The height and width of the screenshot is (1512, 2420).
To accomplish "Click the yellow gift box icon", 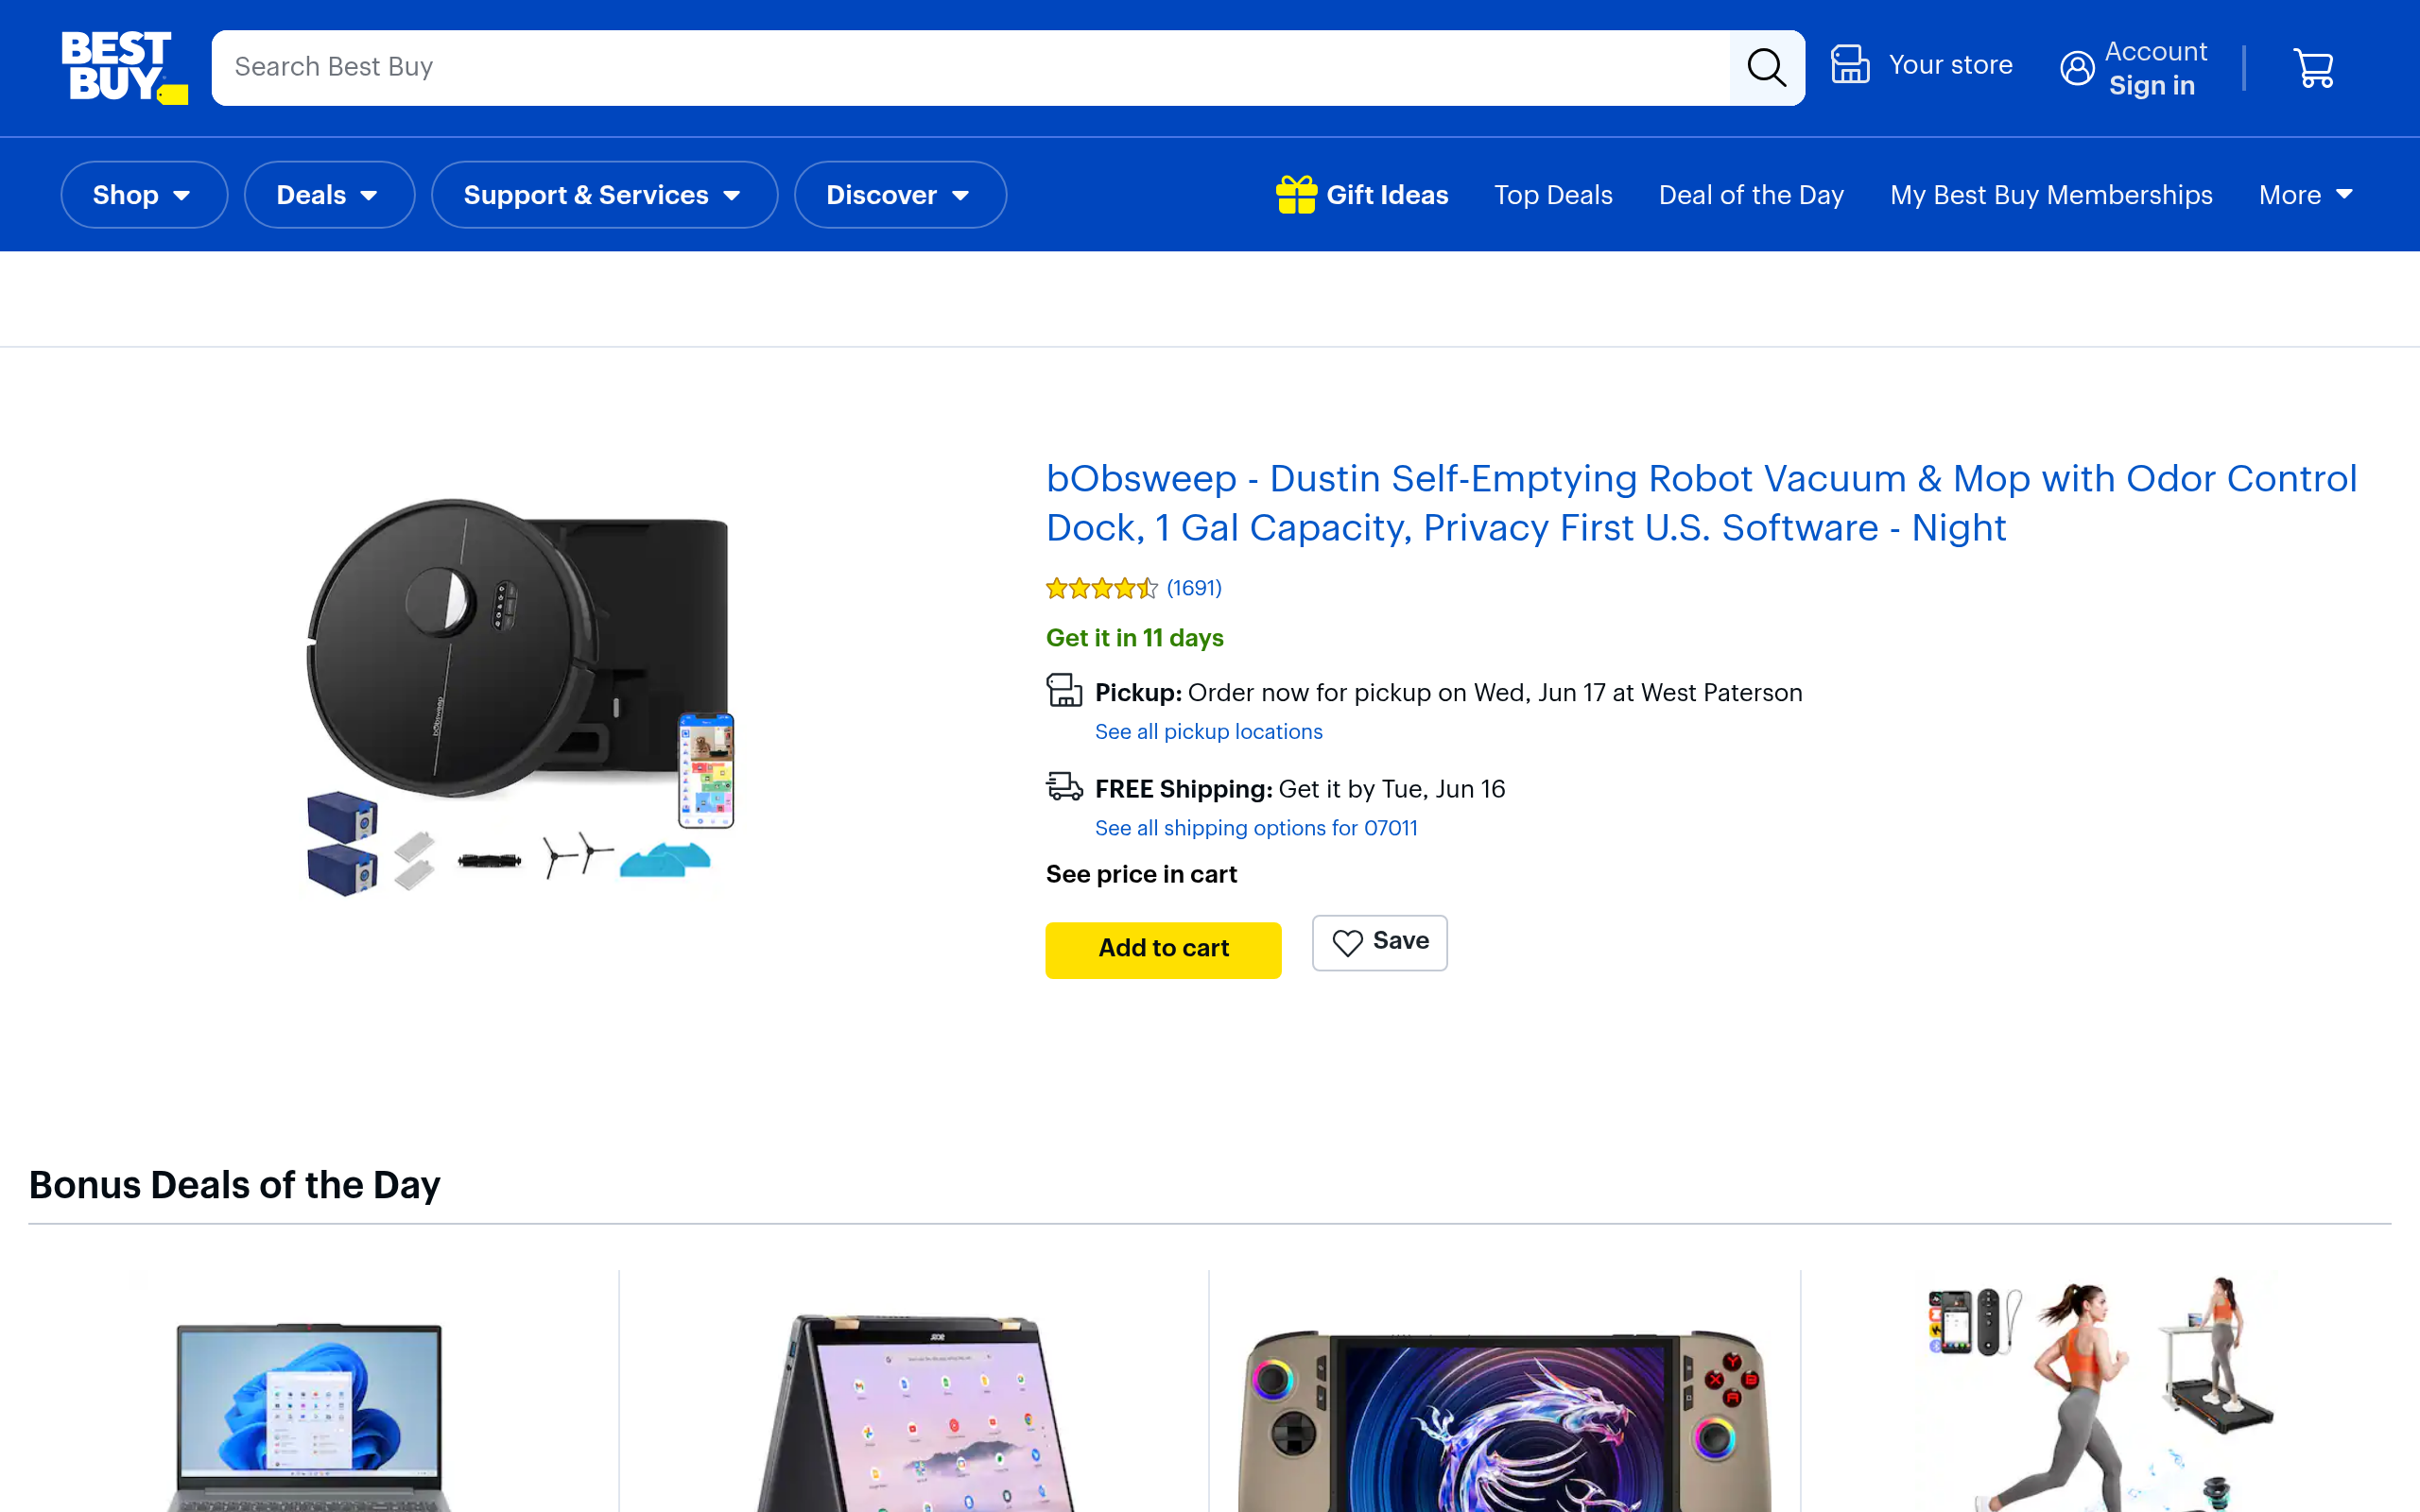I will coord(1296,194).
